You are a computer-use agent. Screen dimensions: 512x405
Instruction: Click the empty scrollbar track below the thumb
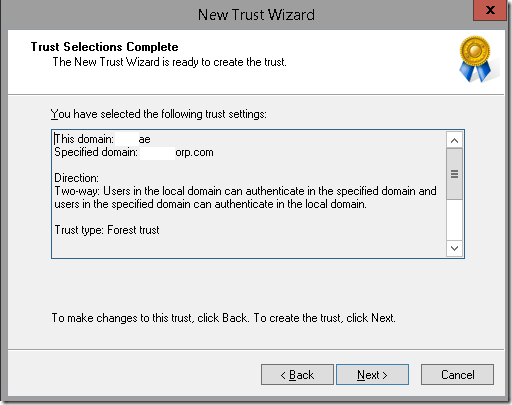(454, 220)
